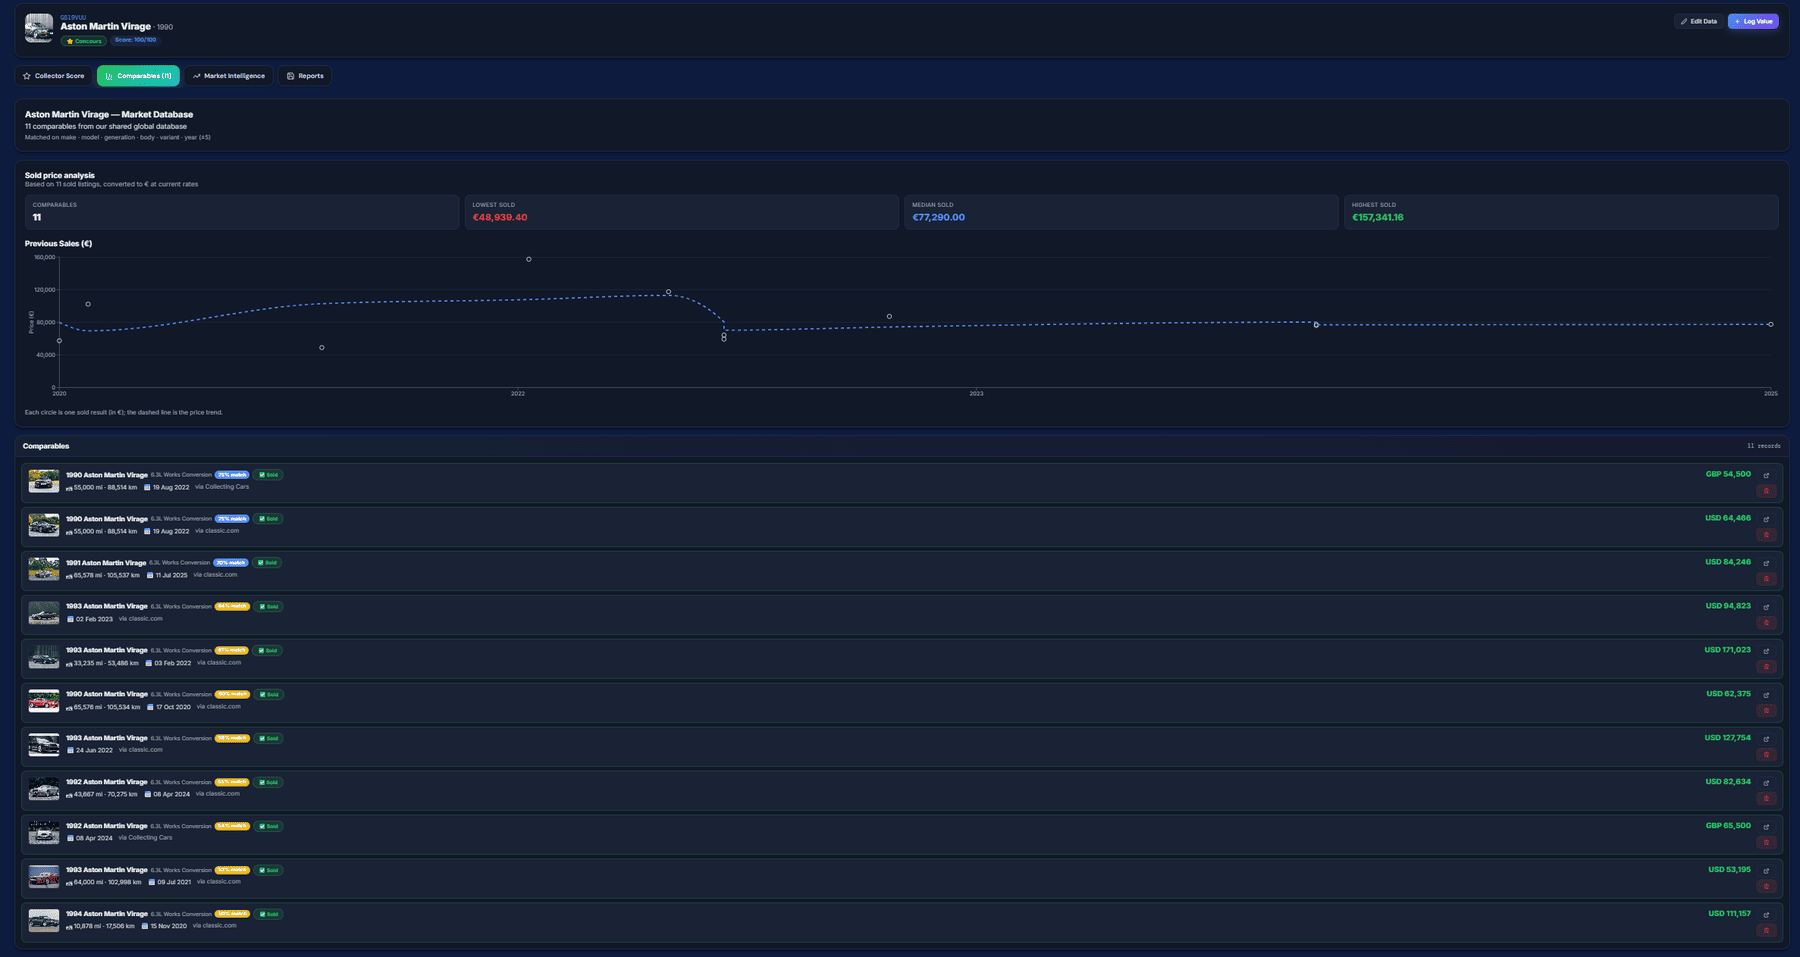Viewport: 1800px width, 957px height.
Task: Go to the Reports tab
Action: (x=305, y=76)
